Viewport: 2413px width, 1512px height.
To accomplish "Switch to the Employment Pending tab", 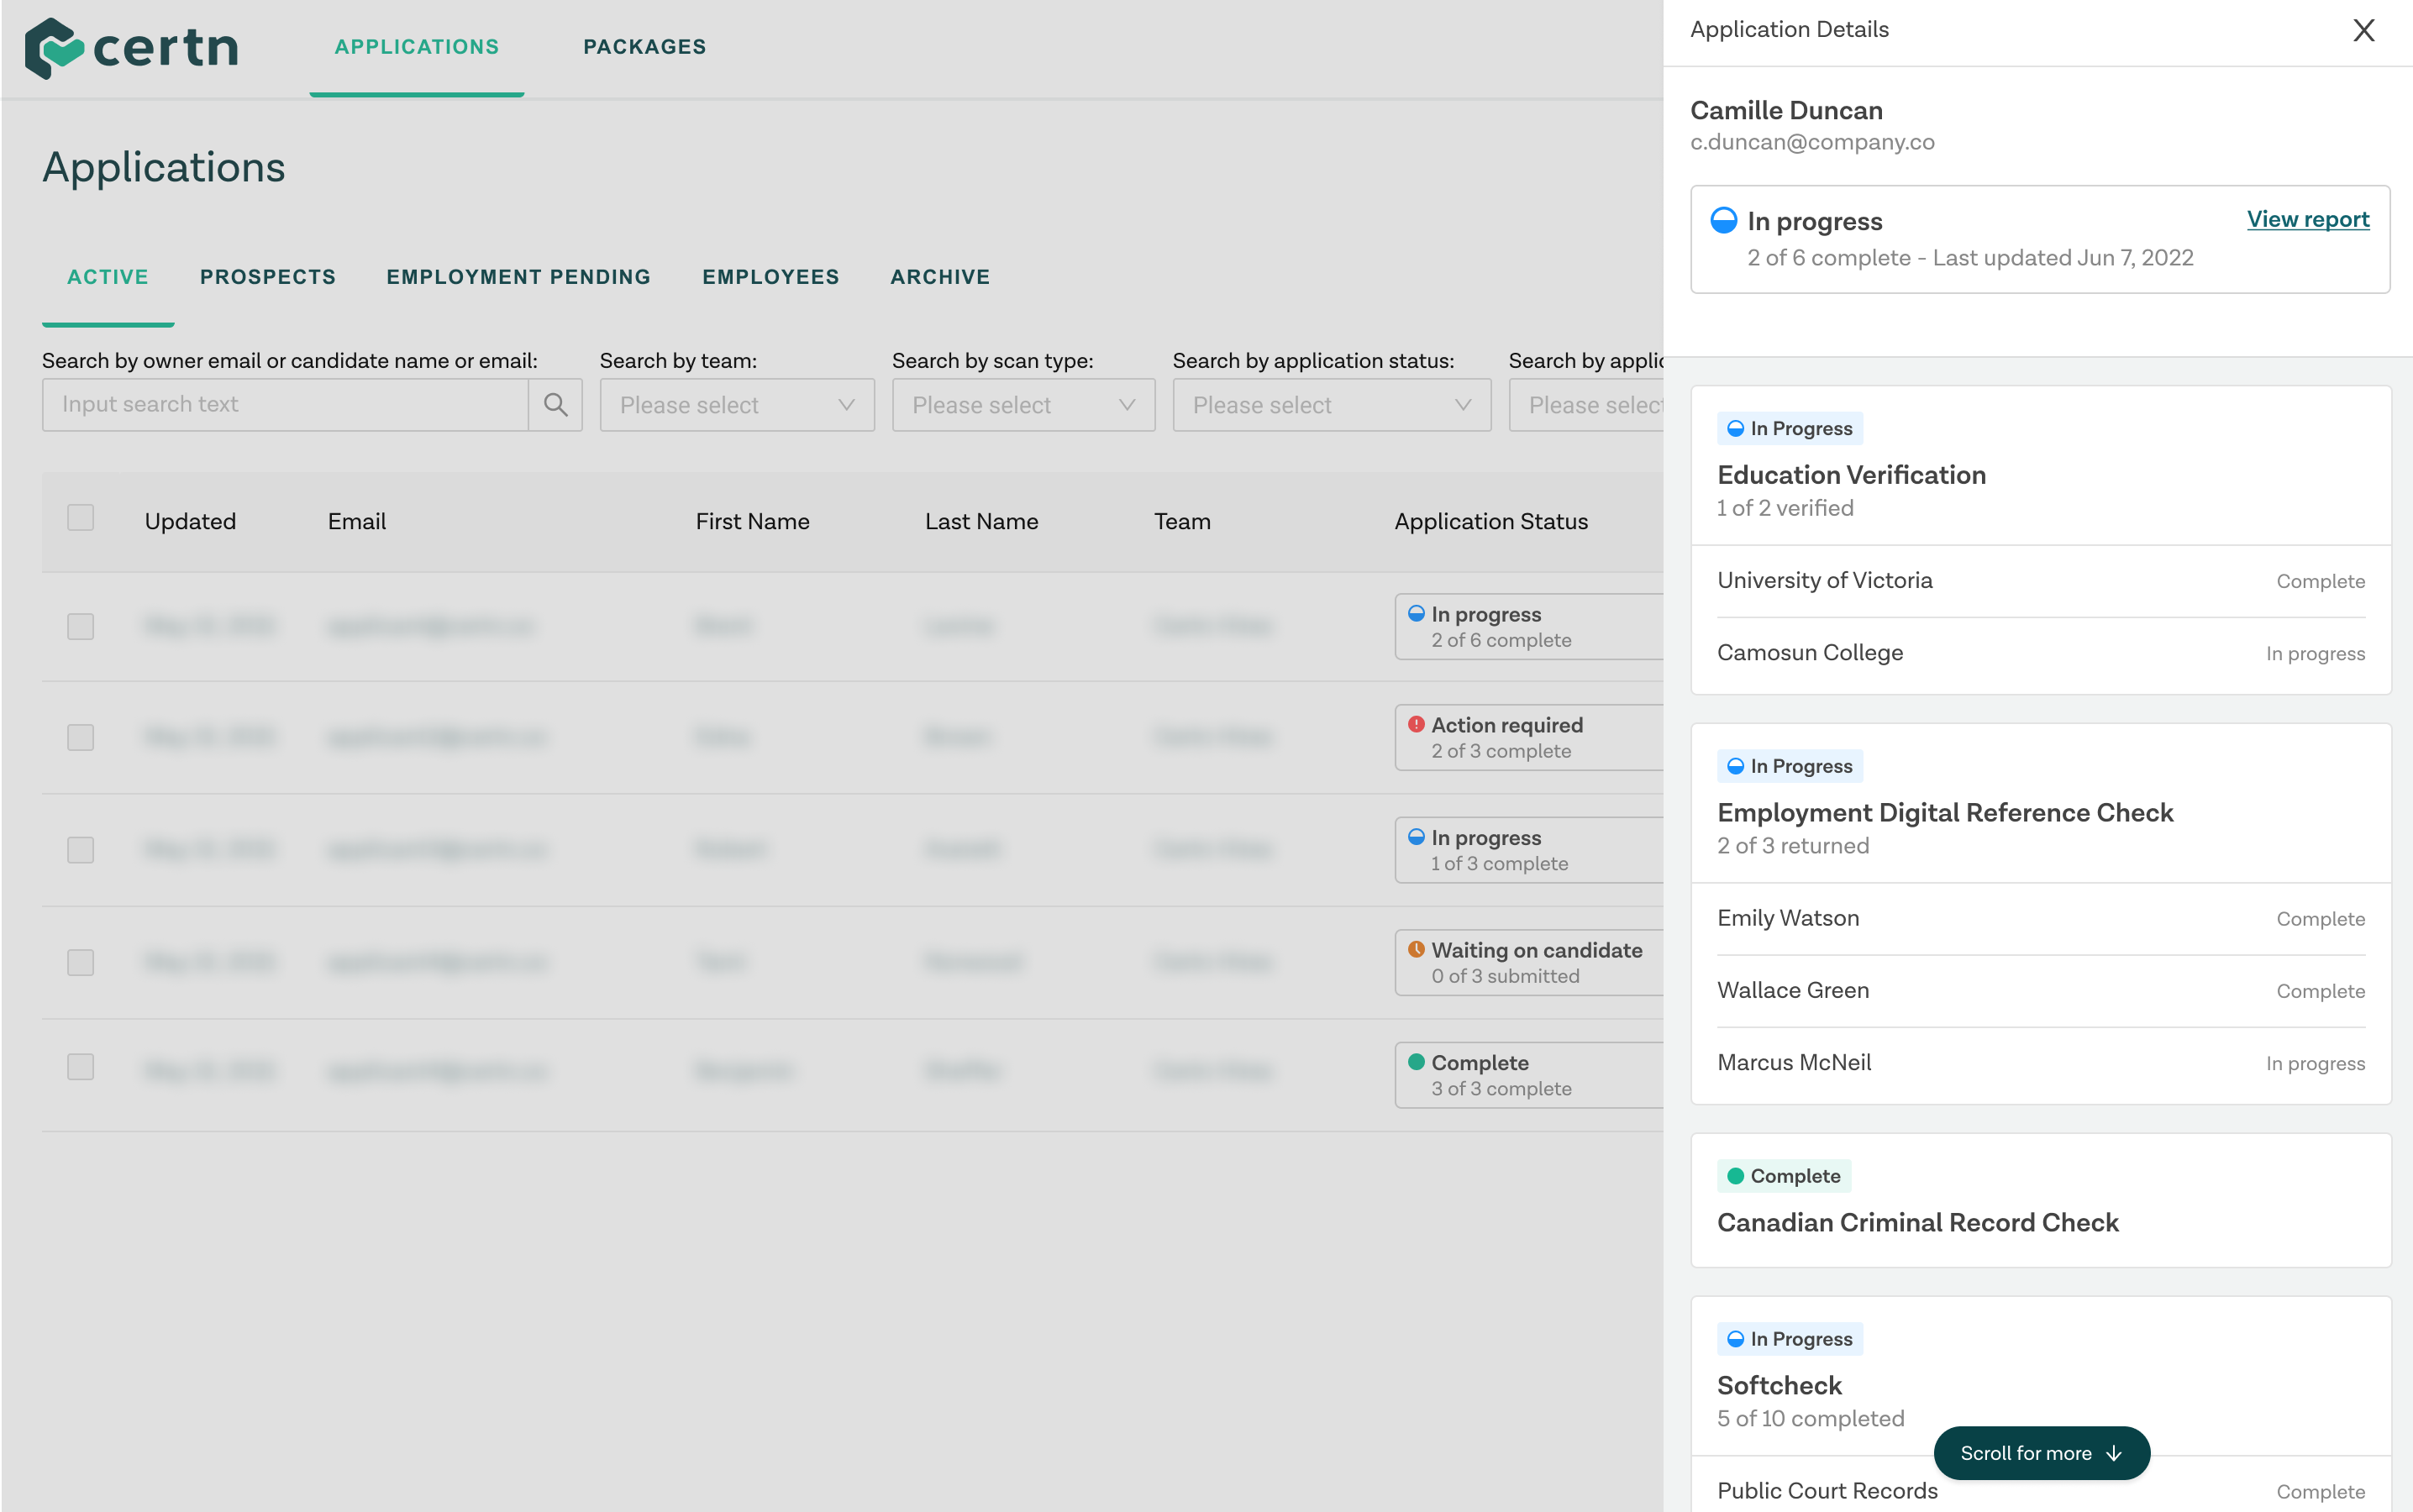I will tap(518, 277).
